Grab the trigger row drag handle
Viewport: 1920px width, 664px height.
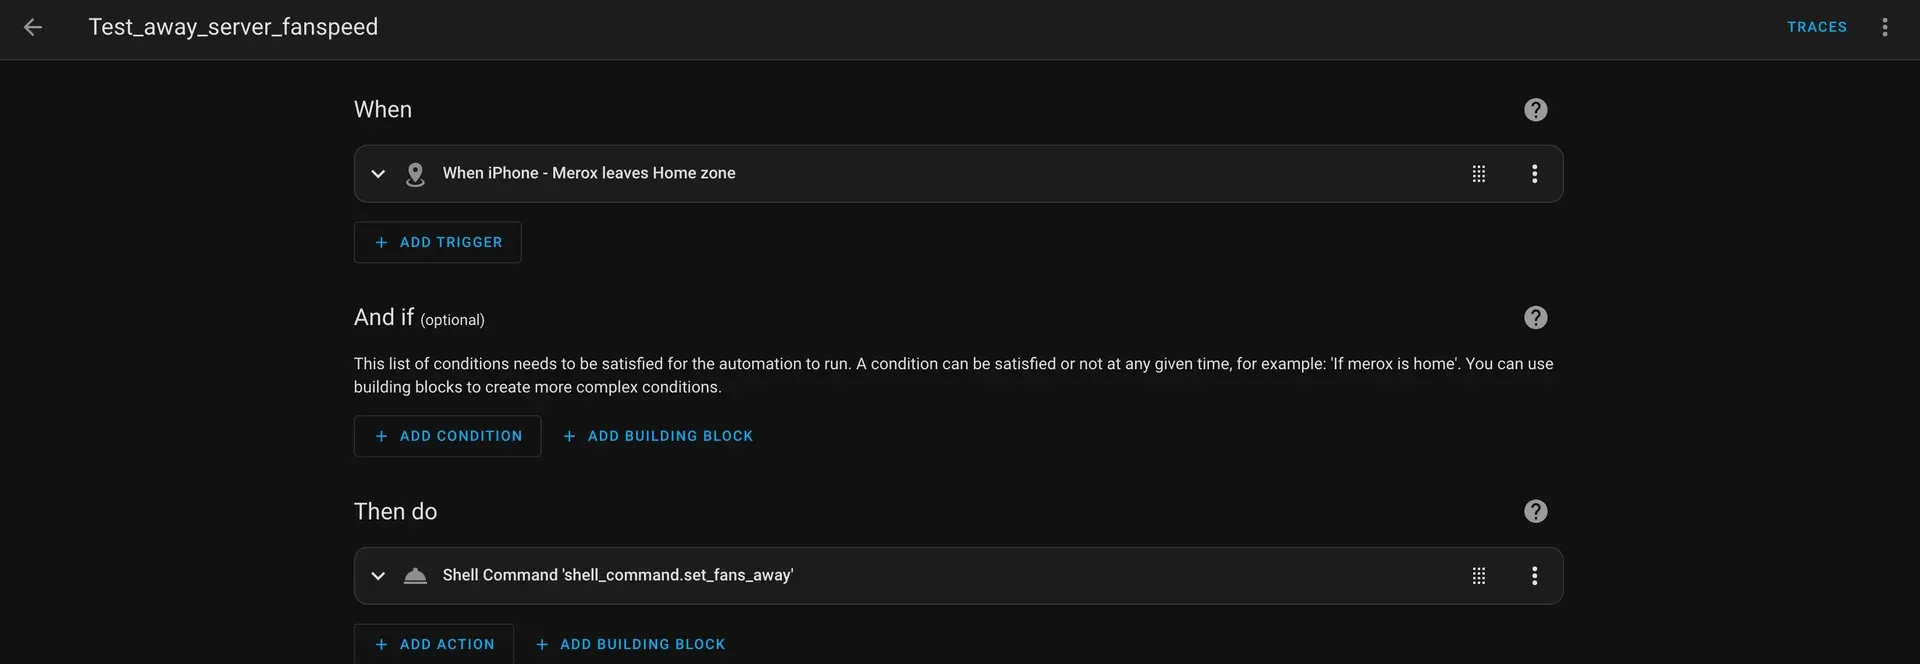coord(1478,174)
